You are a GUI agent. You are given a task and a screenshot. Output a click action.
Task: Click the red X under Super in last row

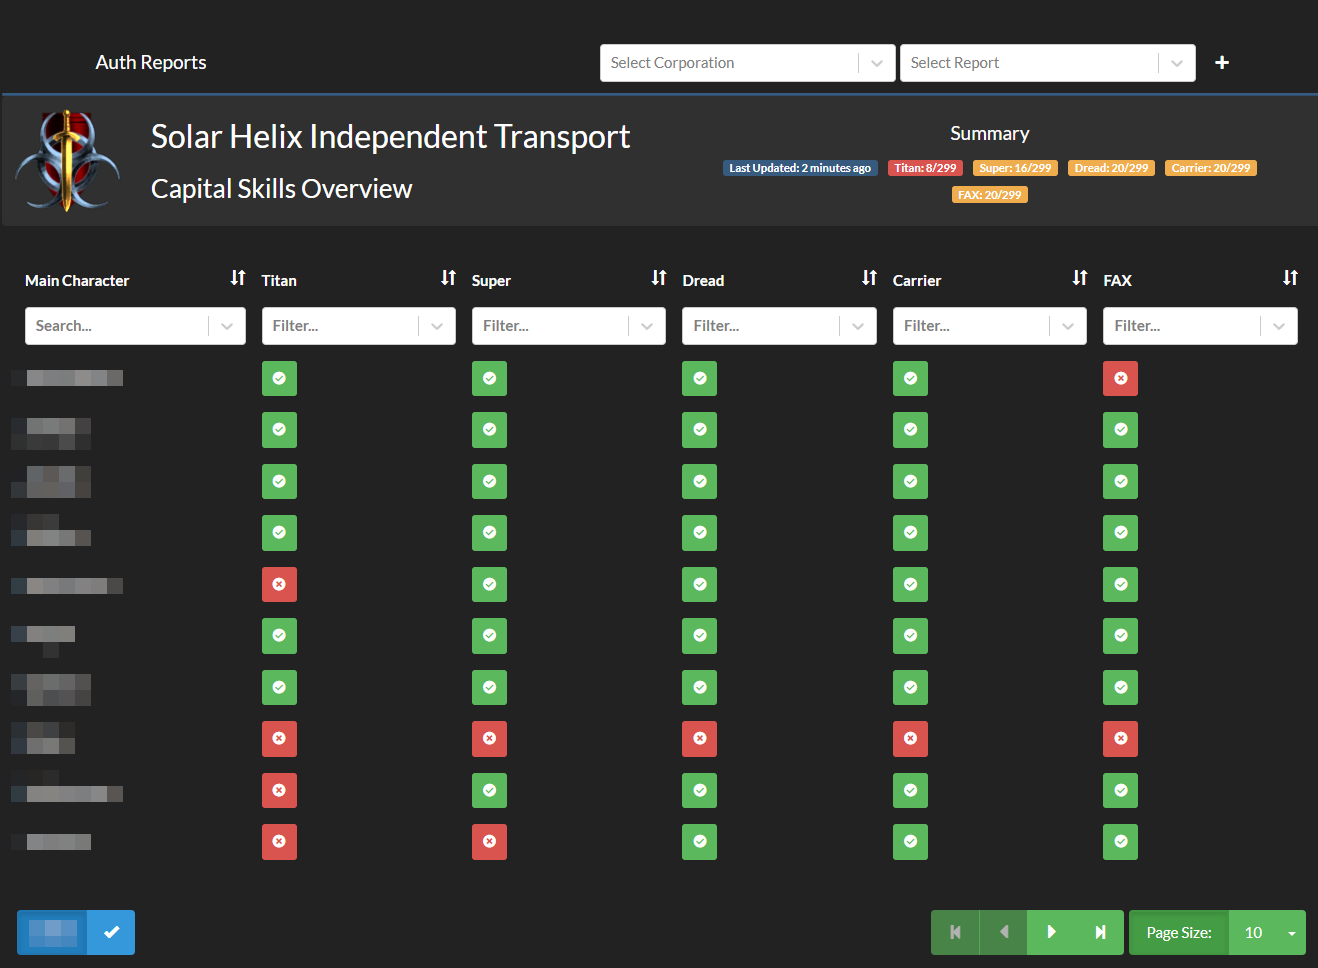(489, 842)
